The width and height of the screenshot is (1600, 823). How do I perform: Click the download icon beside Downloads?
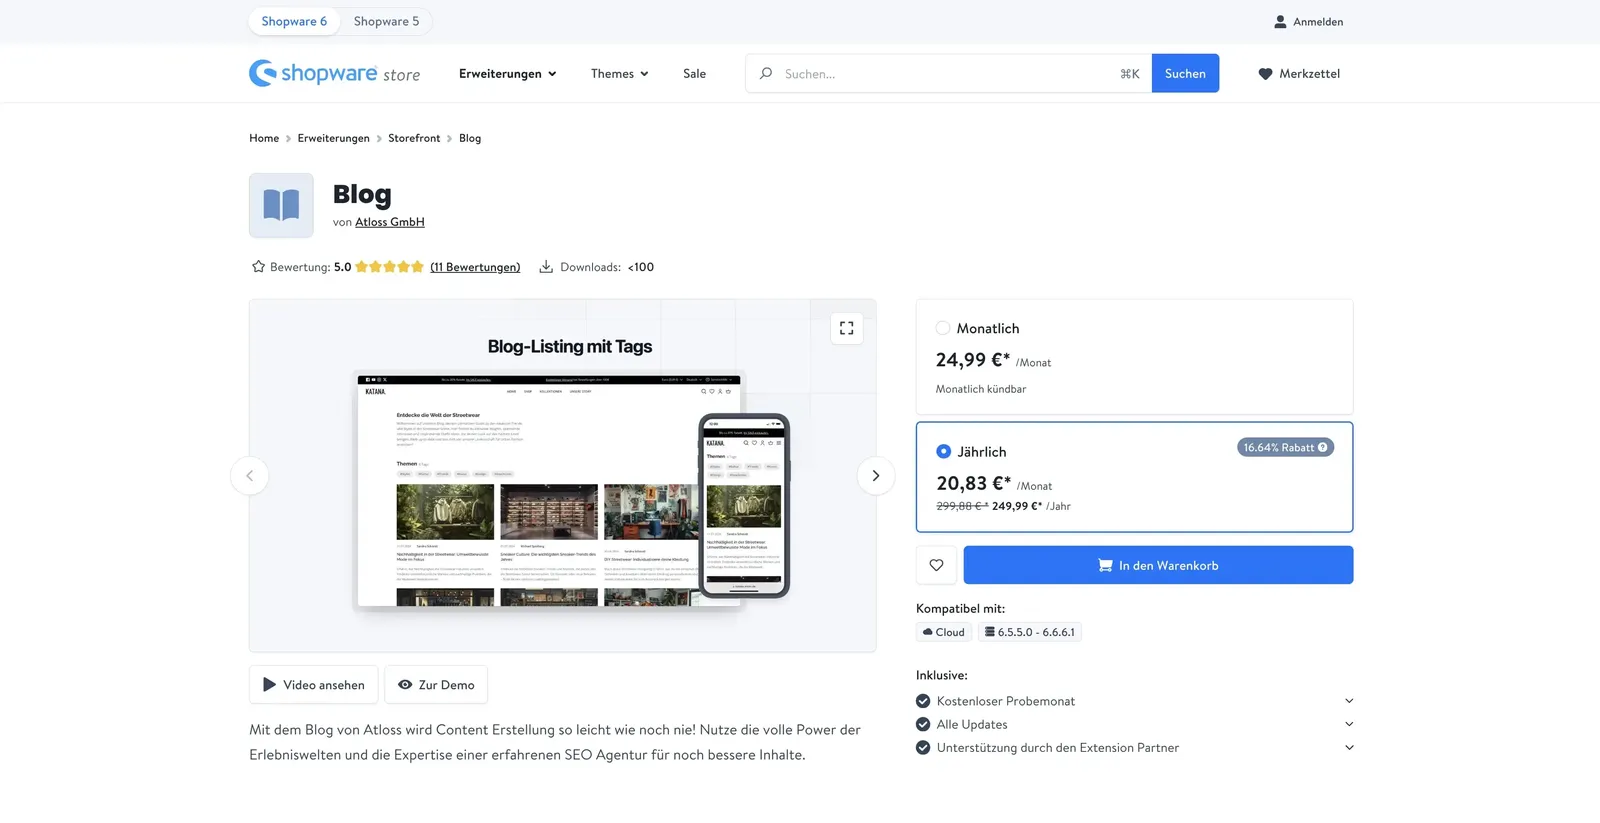(546, 267)
